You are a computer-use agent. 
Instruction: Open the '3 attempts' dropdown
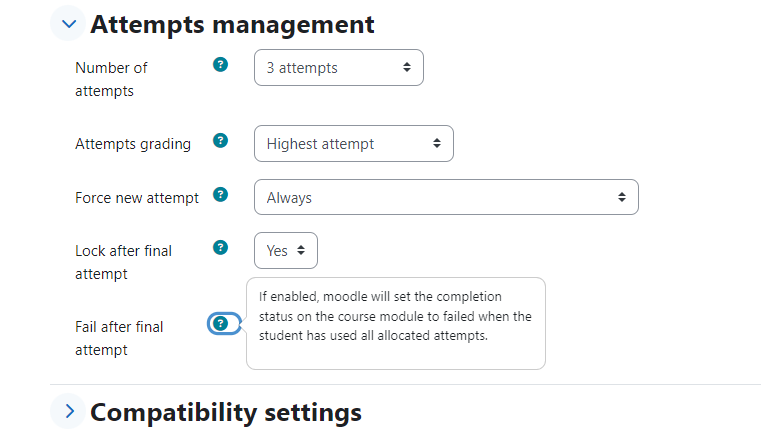coord(339,67)
